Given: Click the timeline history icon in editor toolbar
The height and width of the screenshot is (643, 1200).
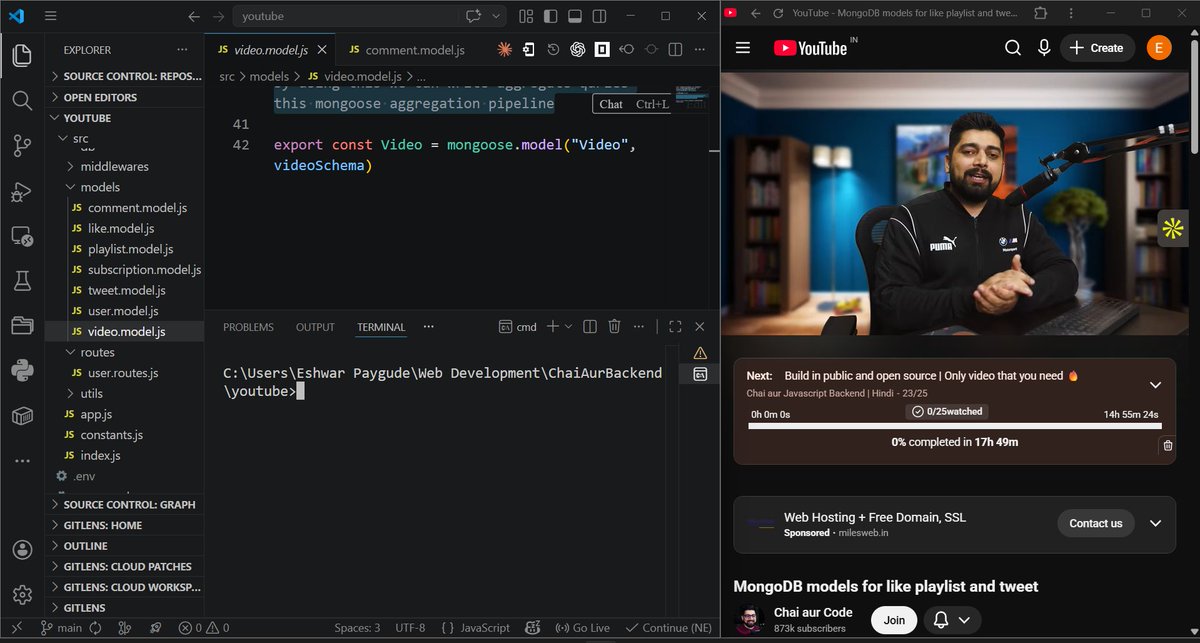Looking at the screenshot, I should tap(553, 49).
